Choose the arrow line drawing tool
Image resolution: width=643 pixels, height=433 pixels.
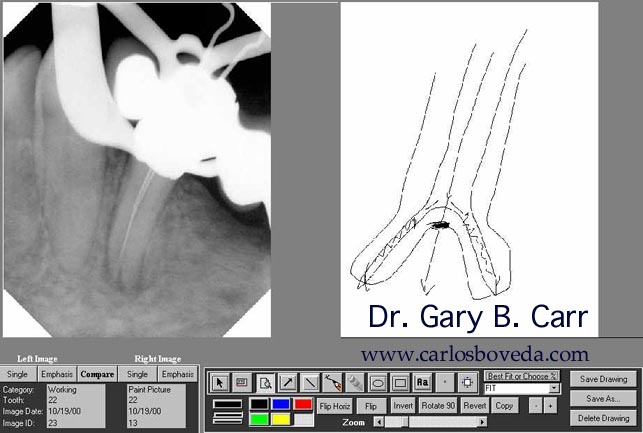click(x=286, y=382)
